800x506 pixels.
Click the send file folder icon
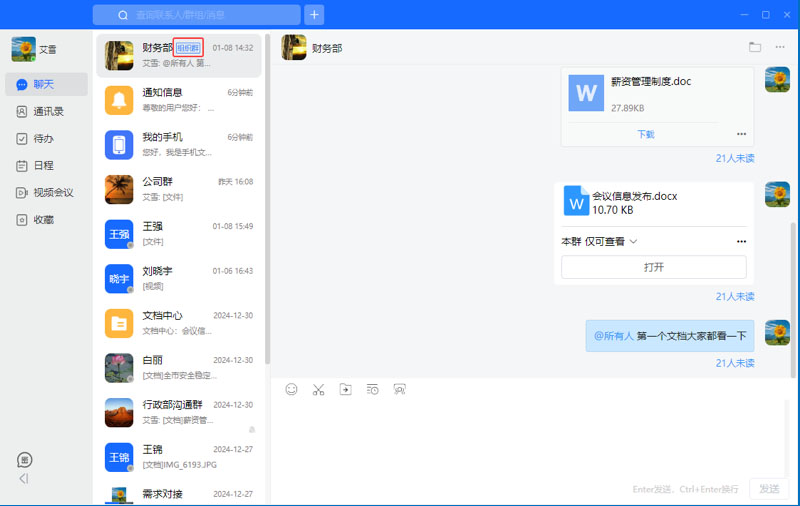tap(345, 389)
